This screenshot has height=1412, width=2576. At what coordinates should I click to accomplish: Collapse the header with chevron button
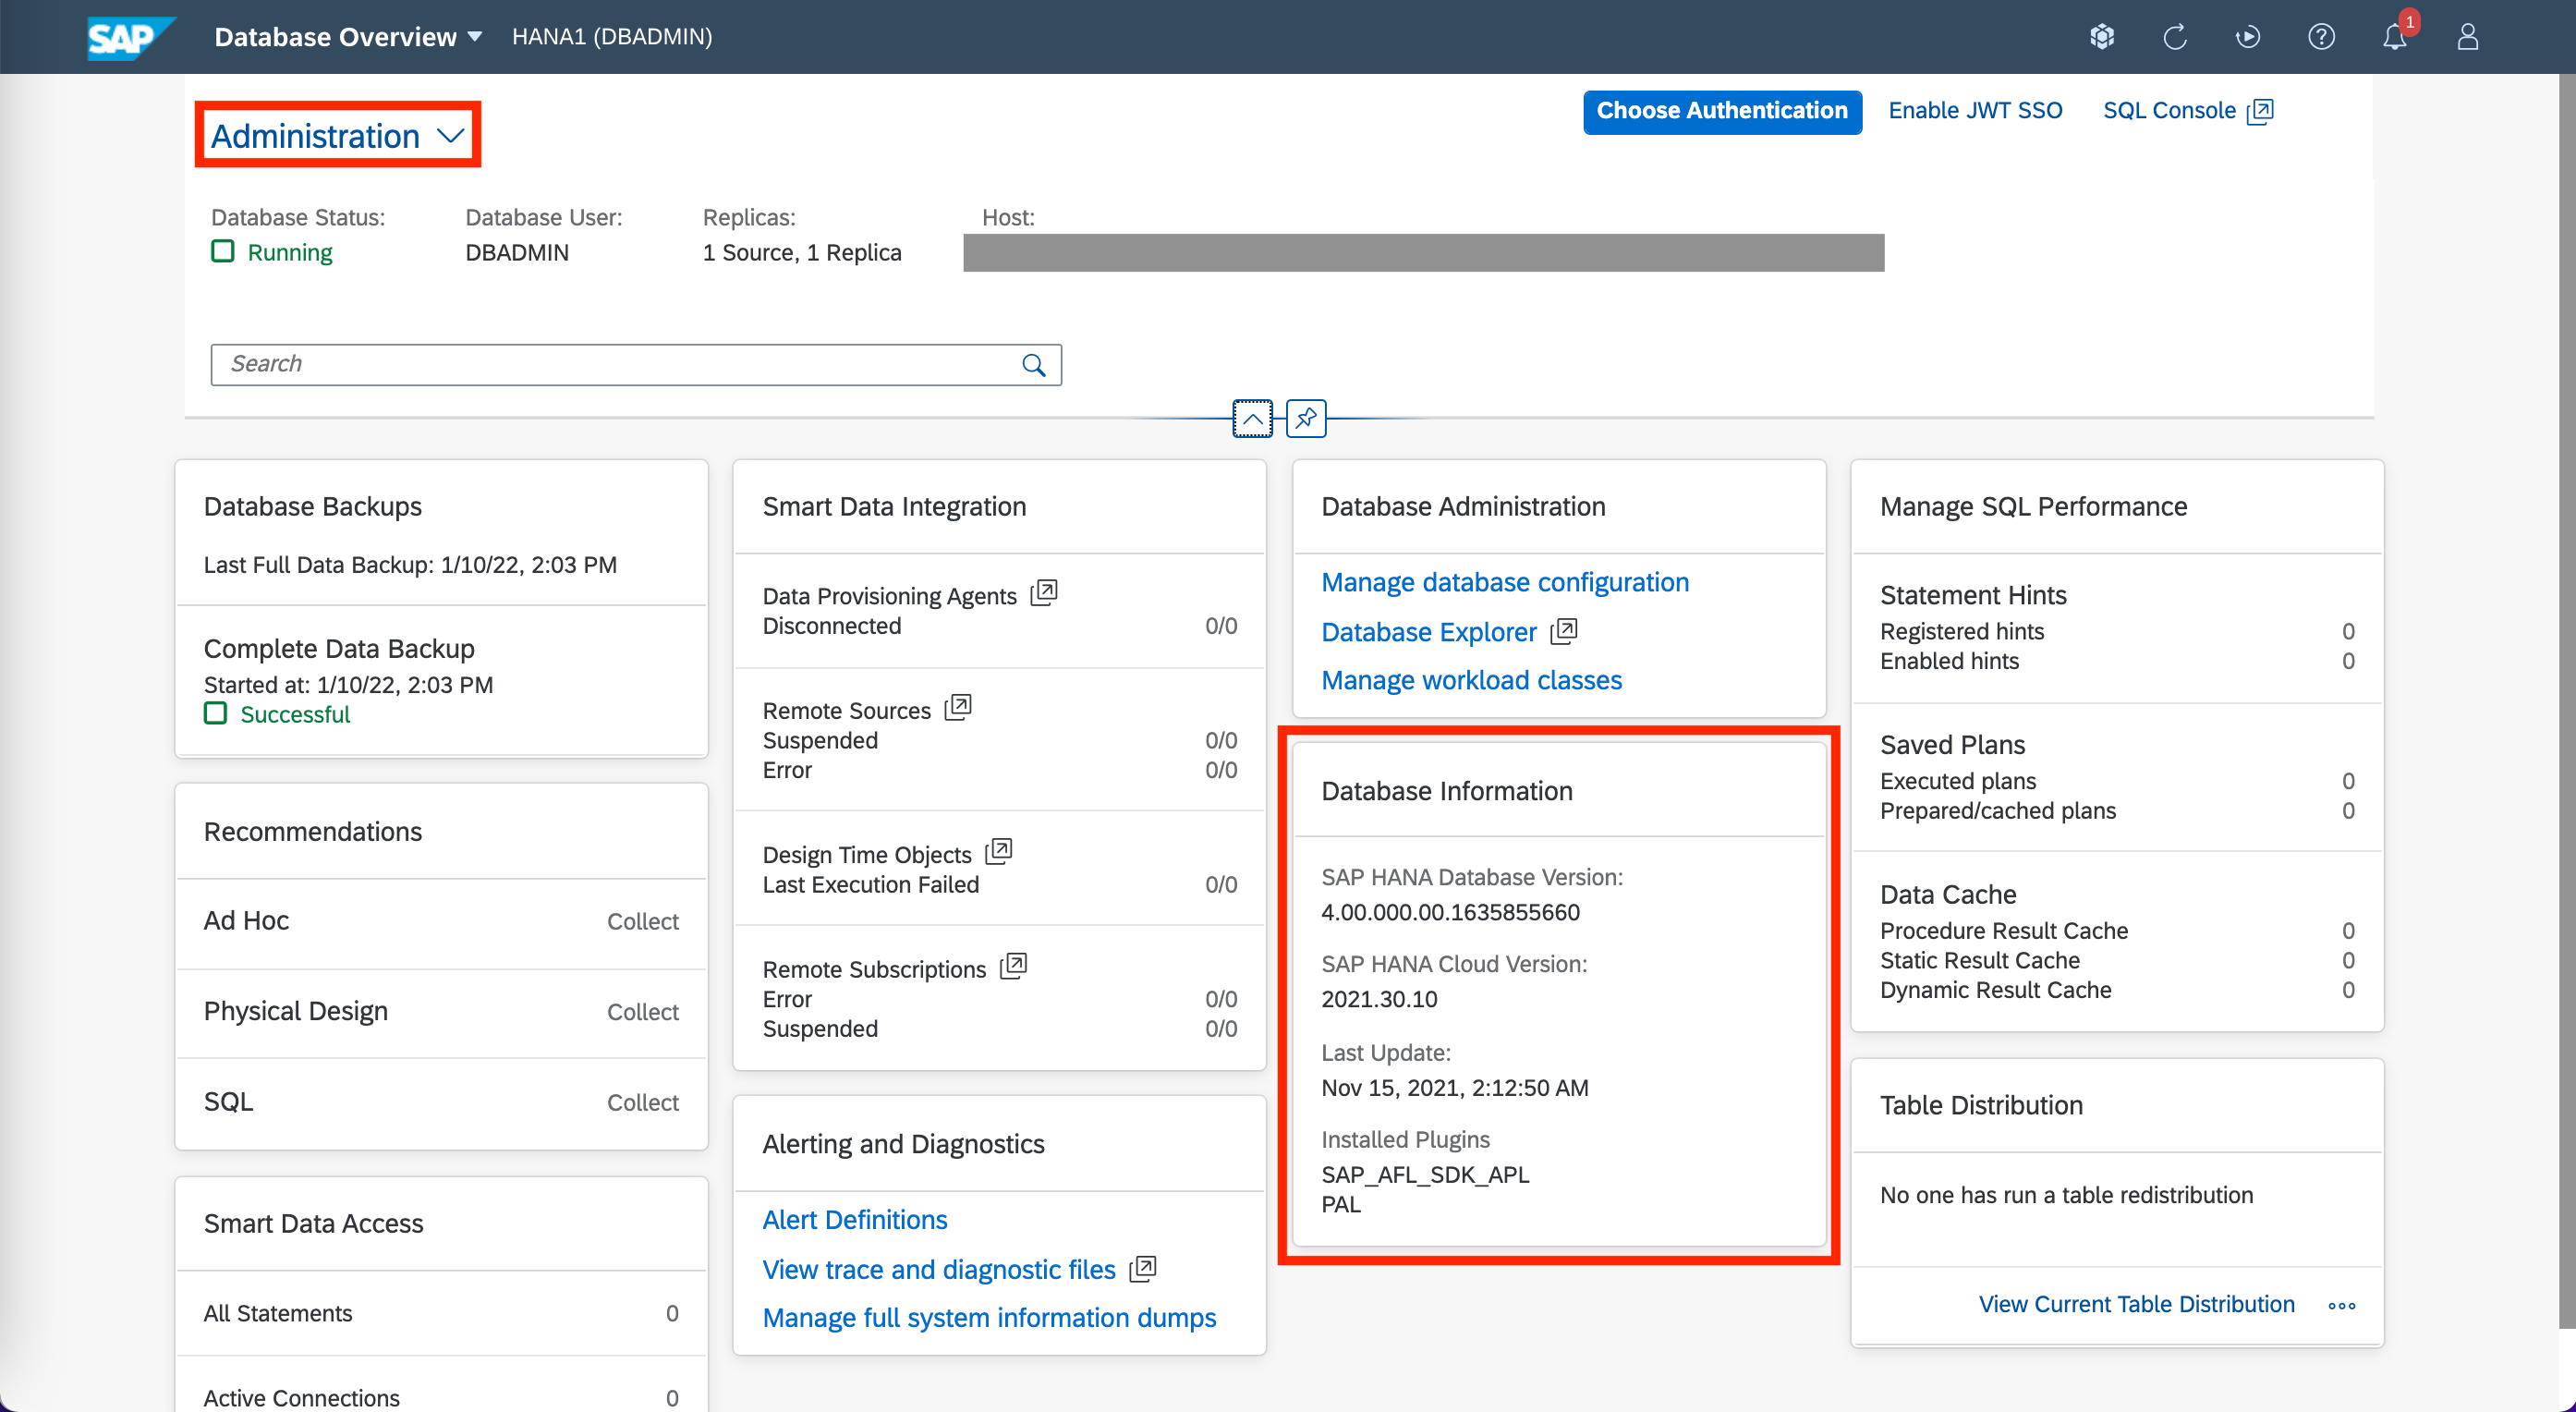tap(1252, 418)
